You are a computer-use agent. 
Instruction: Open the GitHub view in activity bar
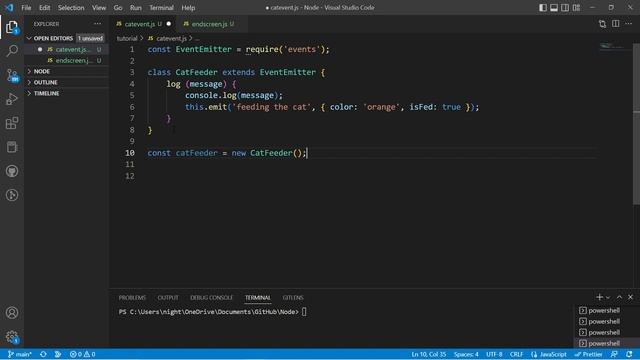click(12, 171)
